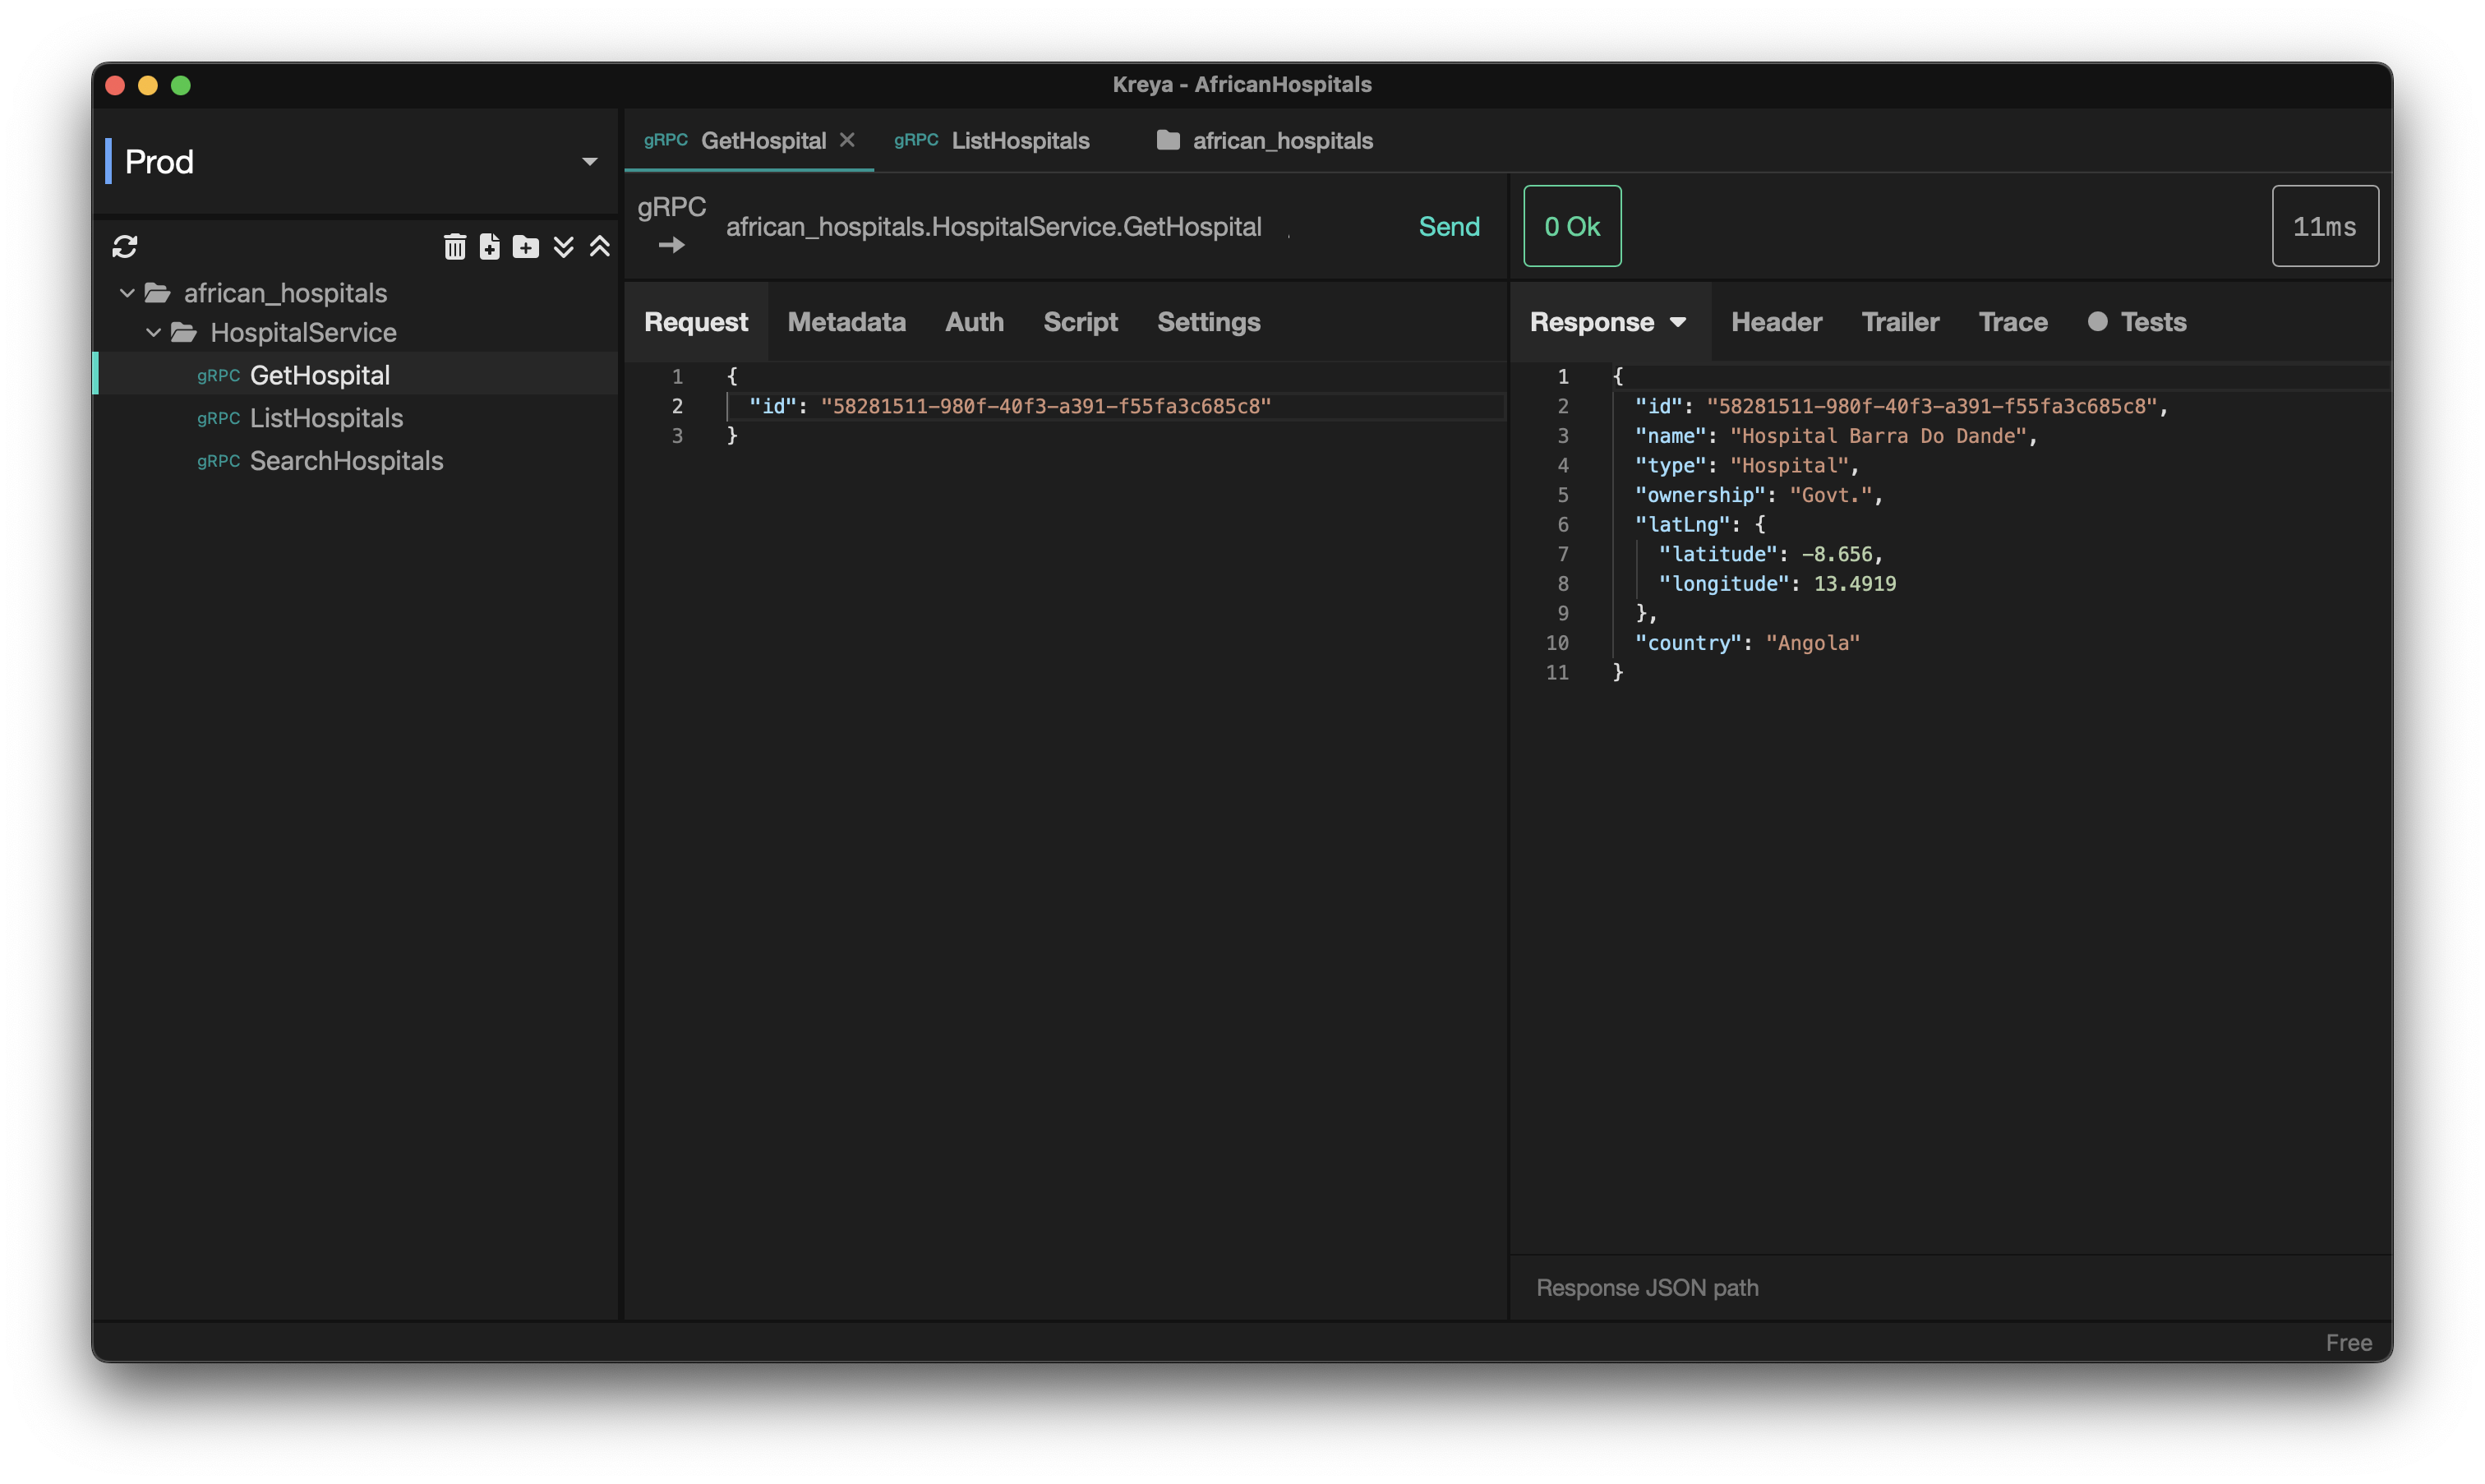This screenshot has width=2485, height=1484.
Task: Click gRPC badge beside SearchHospitals
Action: pyautogui.click(x=218, y=461)
